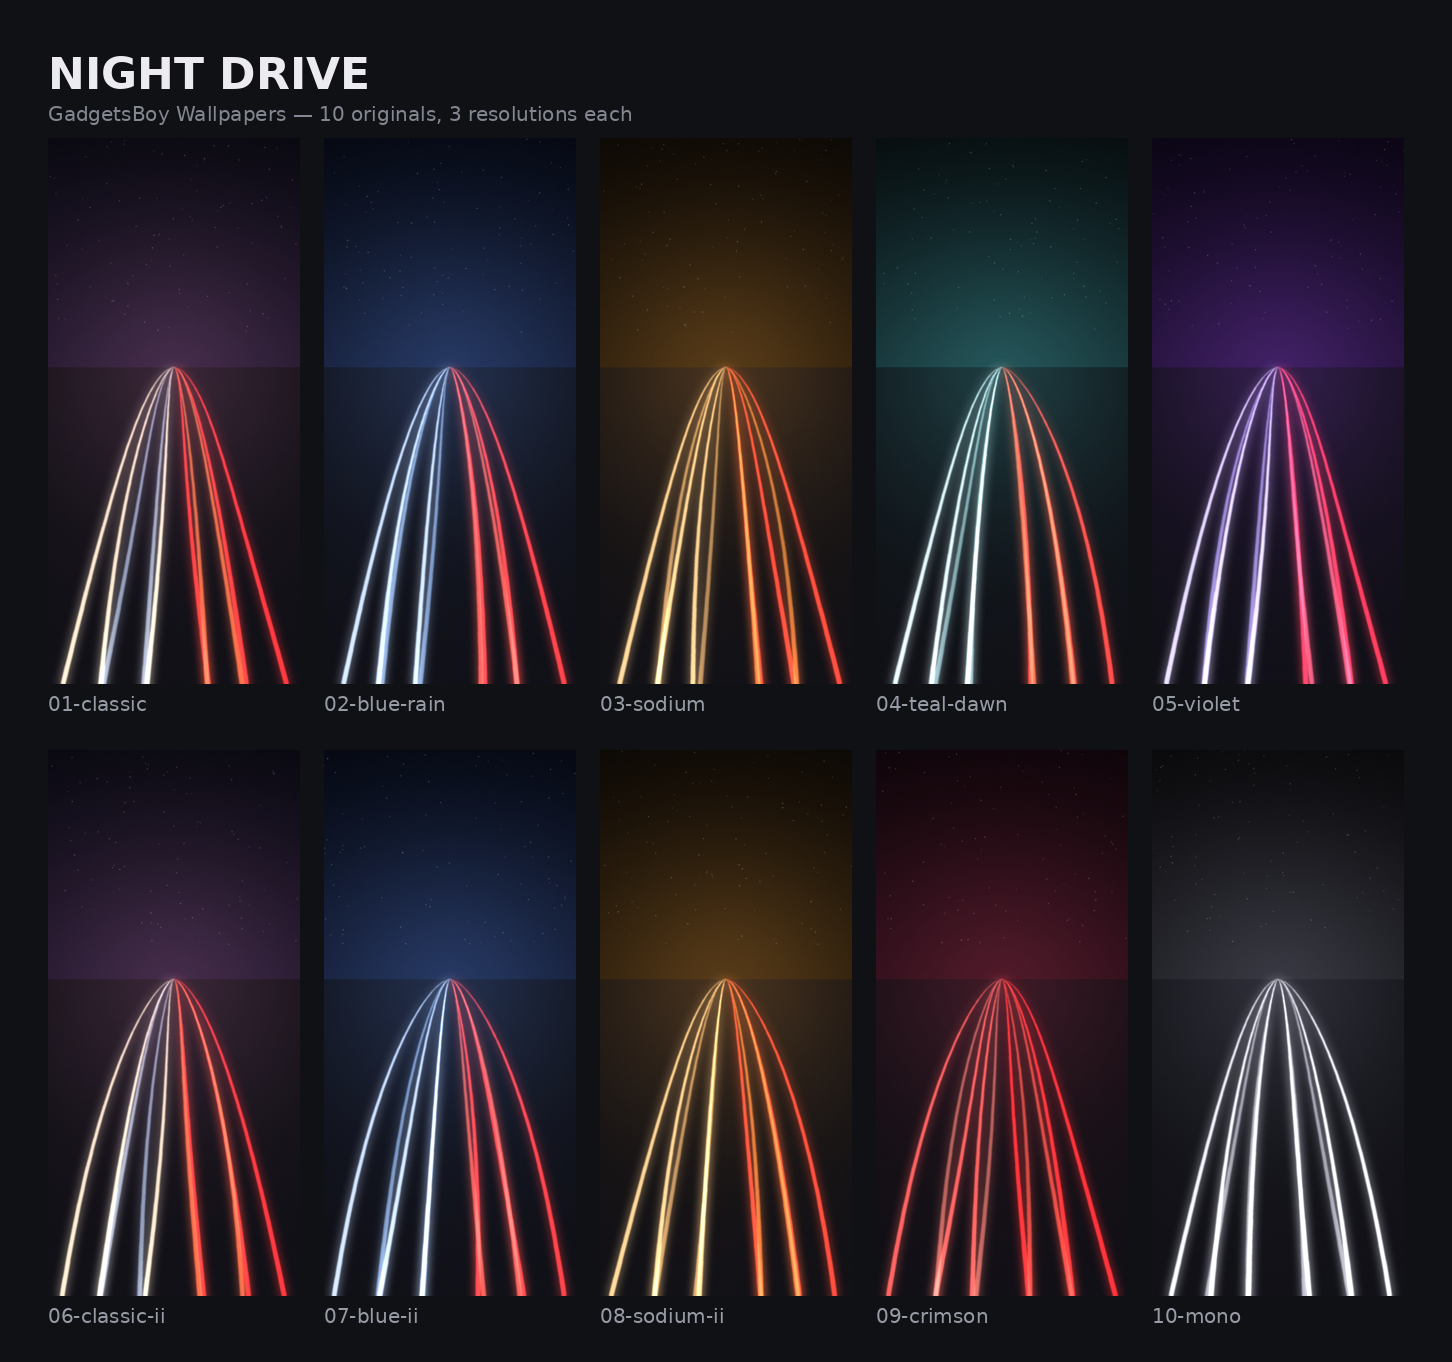
Task: Click the 02-blue-rain caption text
Action: [385, 704]
